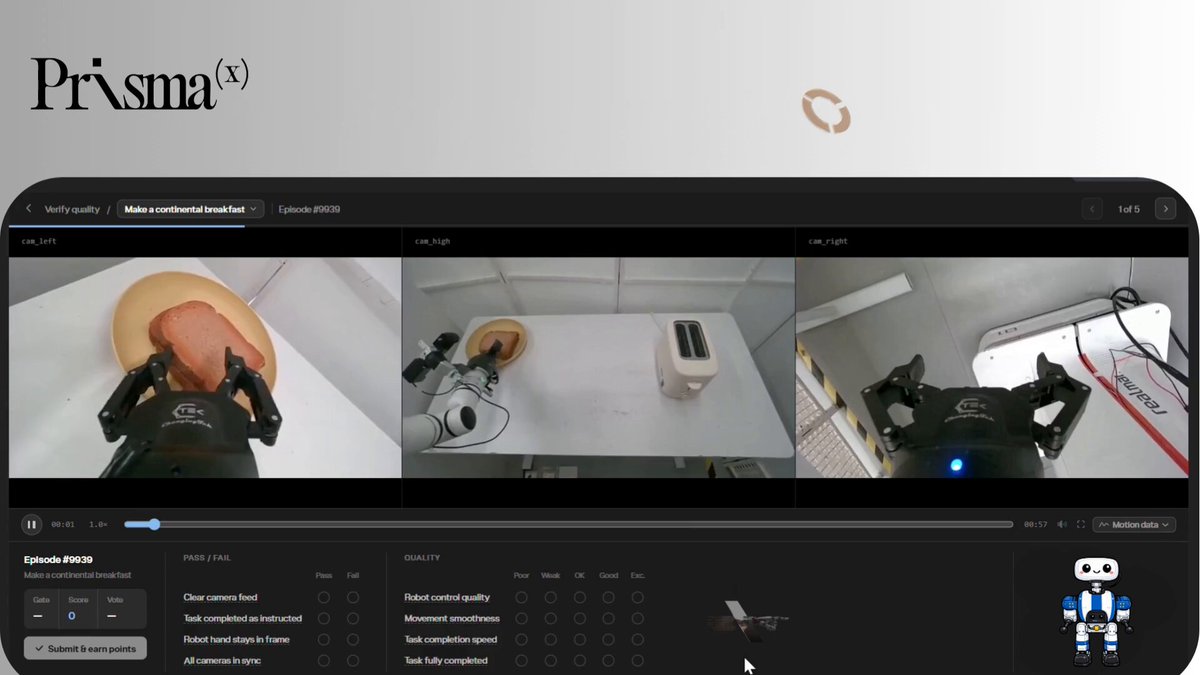The width and height of the screenshot is (1200, 675).
Task: Mark Task completed as instructed as Pass
Action: [x=323, y=618]
